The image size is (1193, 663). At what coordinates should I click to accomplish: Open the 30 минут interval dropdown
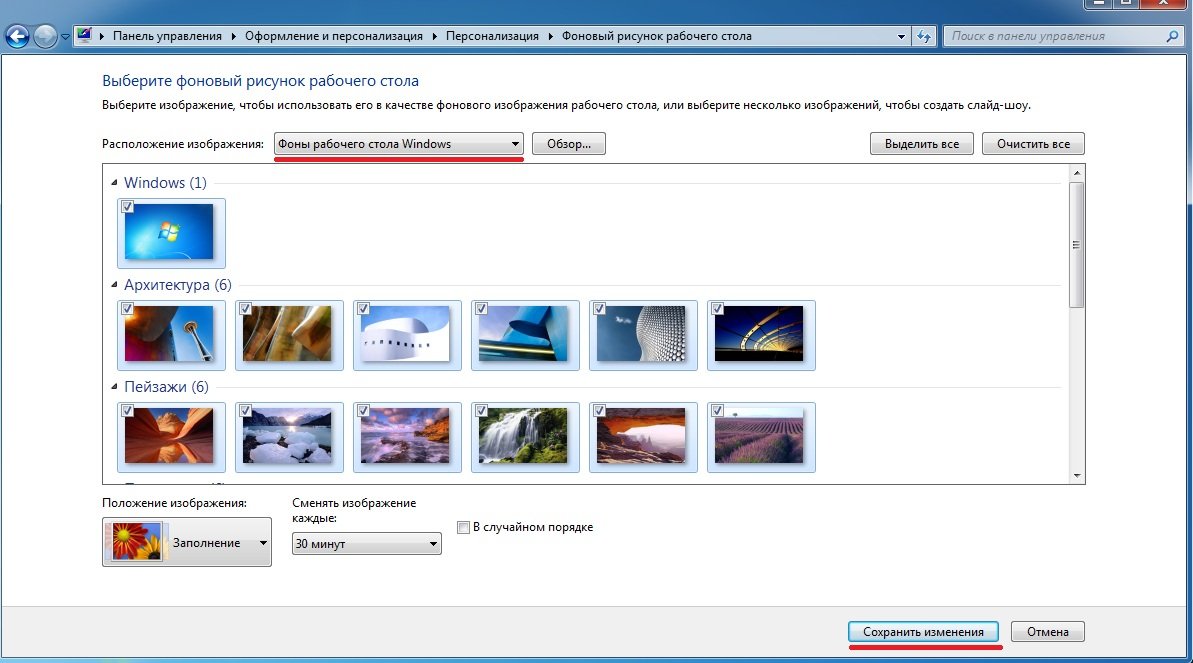coord(366,543)
